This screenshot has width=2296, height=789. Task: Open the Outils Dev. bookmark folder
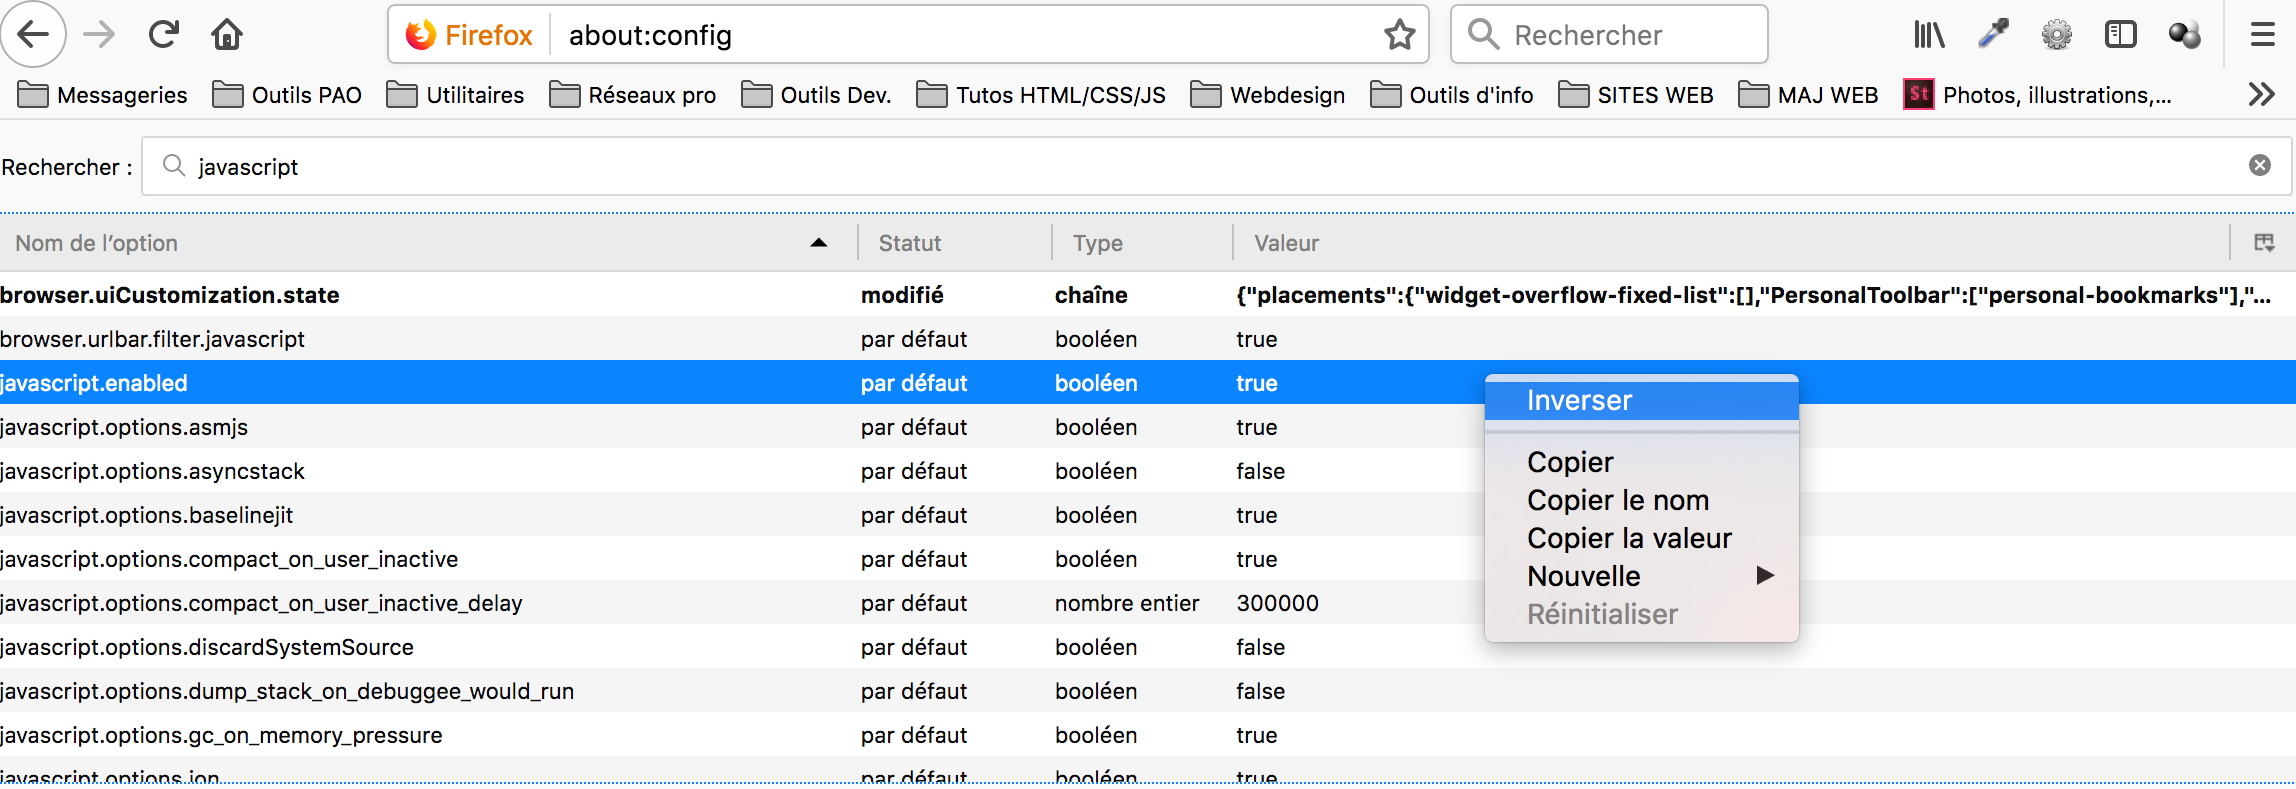(816, 95)
